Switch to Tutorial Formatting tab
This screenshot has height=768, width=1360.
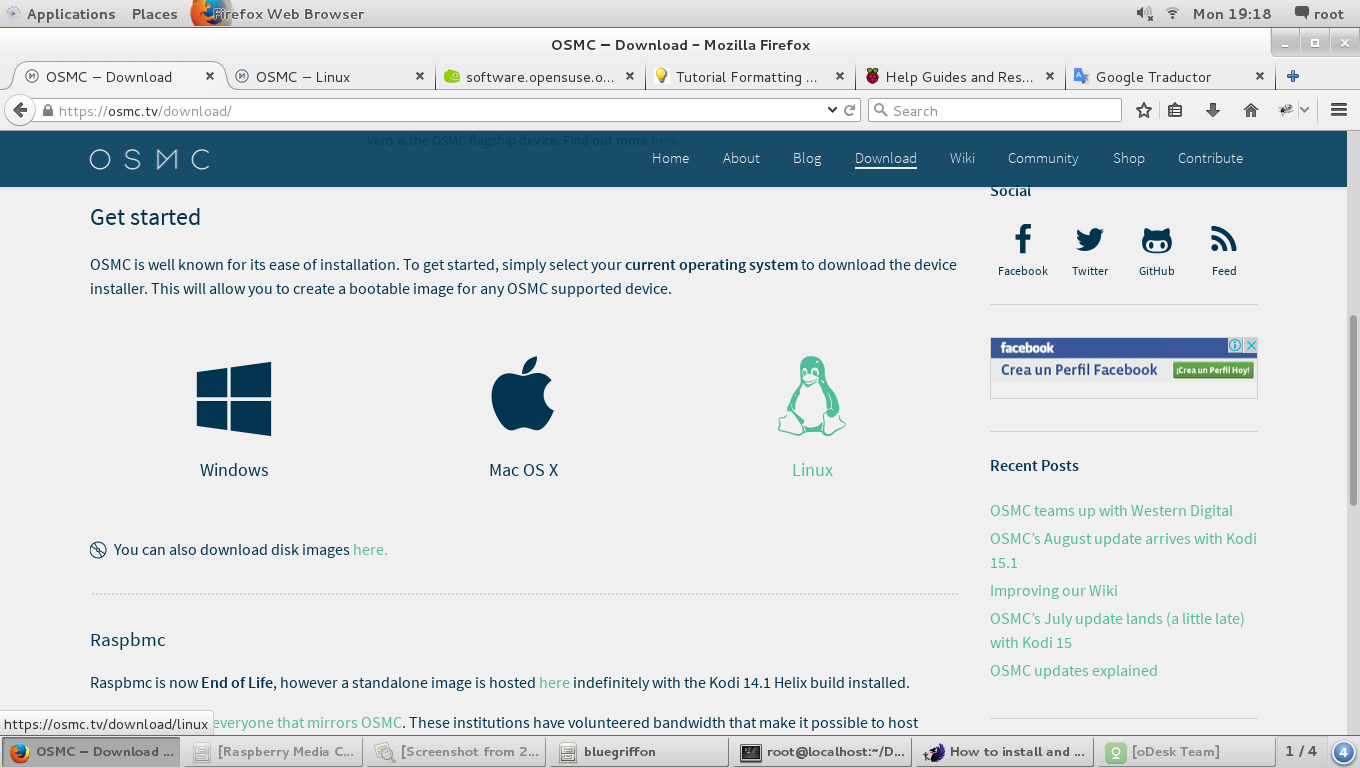(750, 76)
